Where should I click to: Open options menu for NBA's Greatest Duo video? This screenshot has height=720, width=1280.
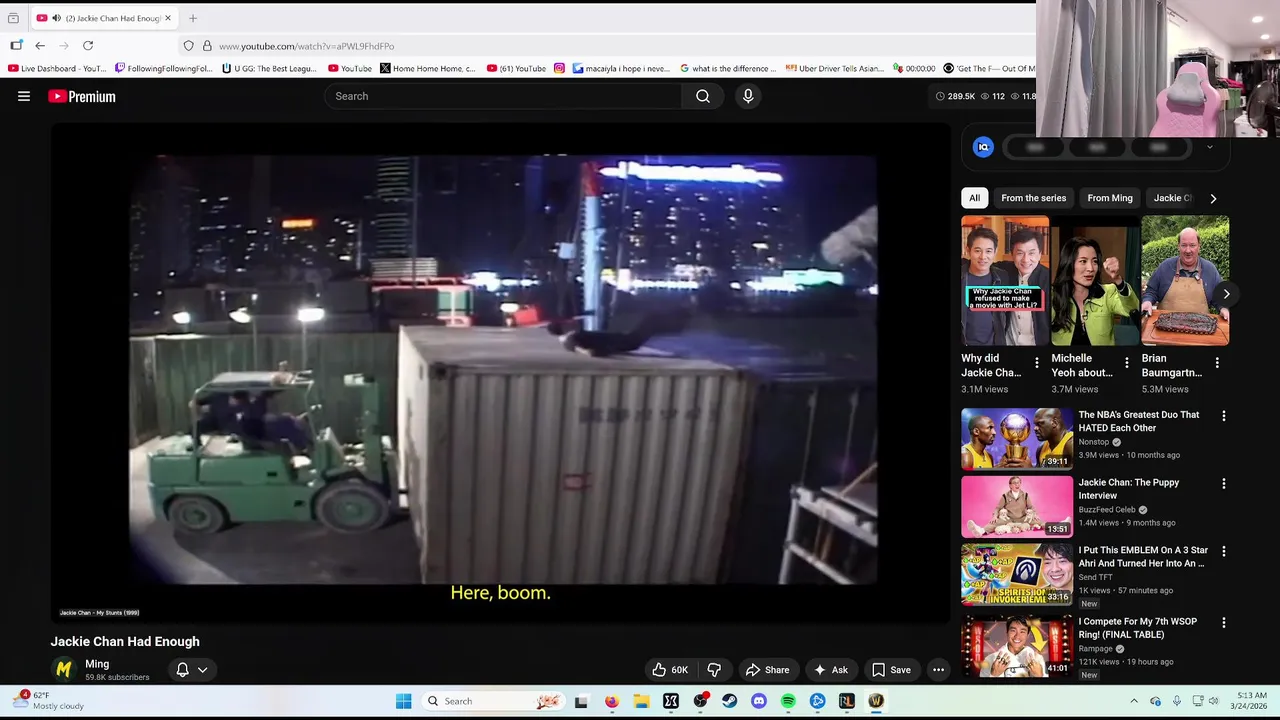click(x=1223, y=416)
